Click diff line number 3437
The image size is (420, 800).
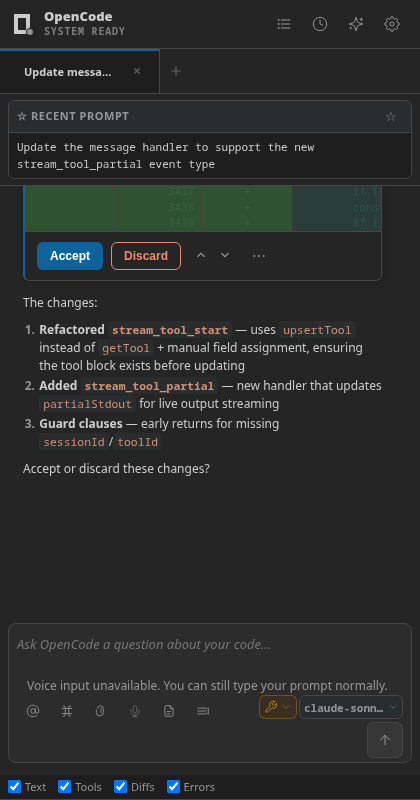pyautogui.click(x=181, y=192)
